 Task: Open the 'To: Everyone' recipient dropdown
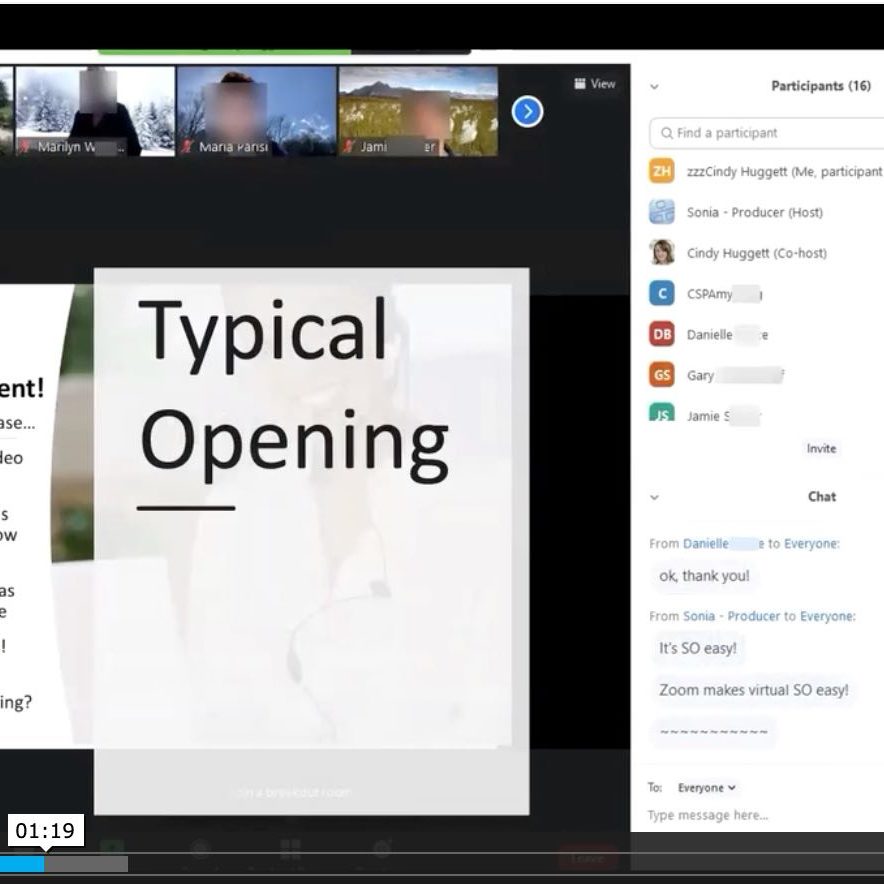point(706,788)
